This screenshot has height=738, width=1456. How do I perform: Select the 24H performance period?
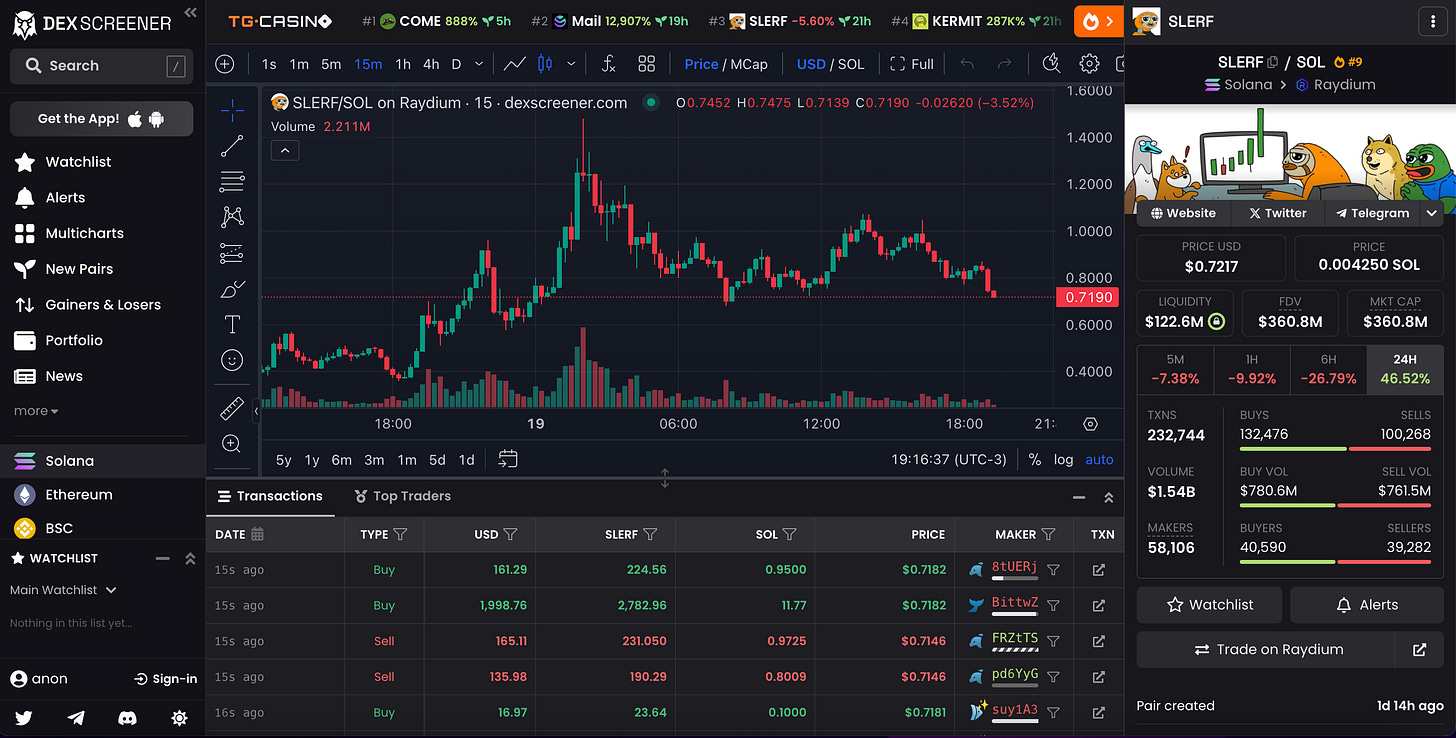1404,370
